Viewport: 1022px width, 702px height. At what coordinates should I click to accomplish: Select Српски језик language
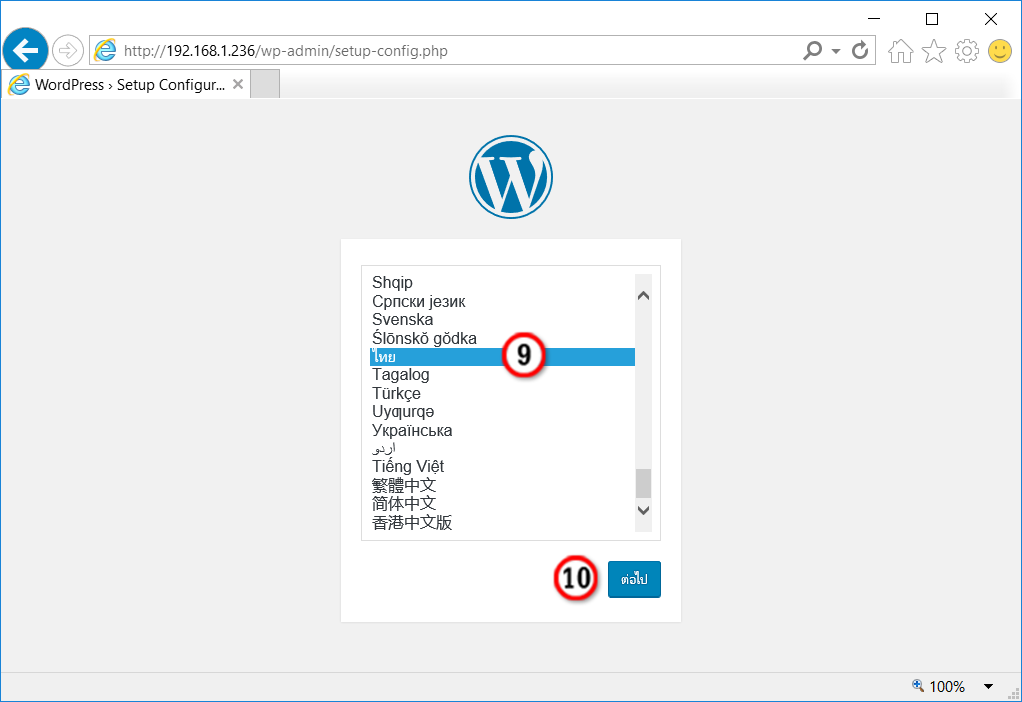502,301
